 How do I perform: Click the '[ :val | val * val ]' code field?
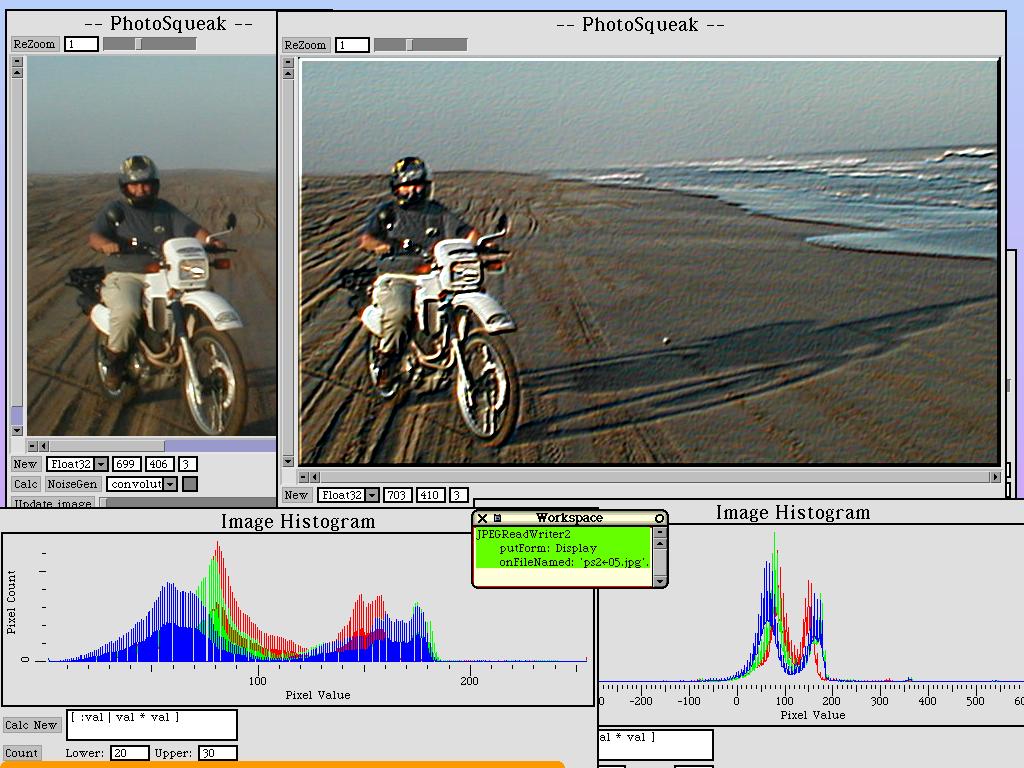click(152, 725)
